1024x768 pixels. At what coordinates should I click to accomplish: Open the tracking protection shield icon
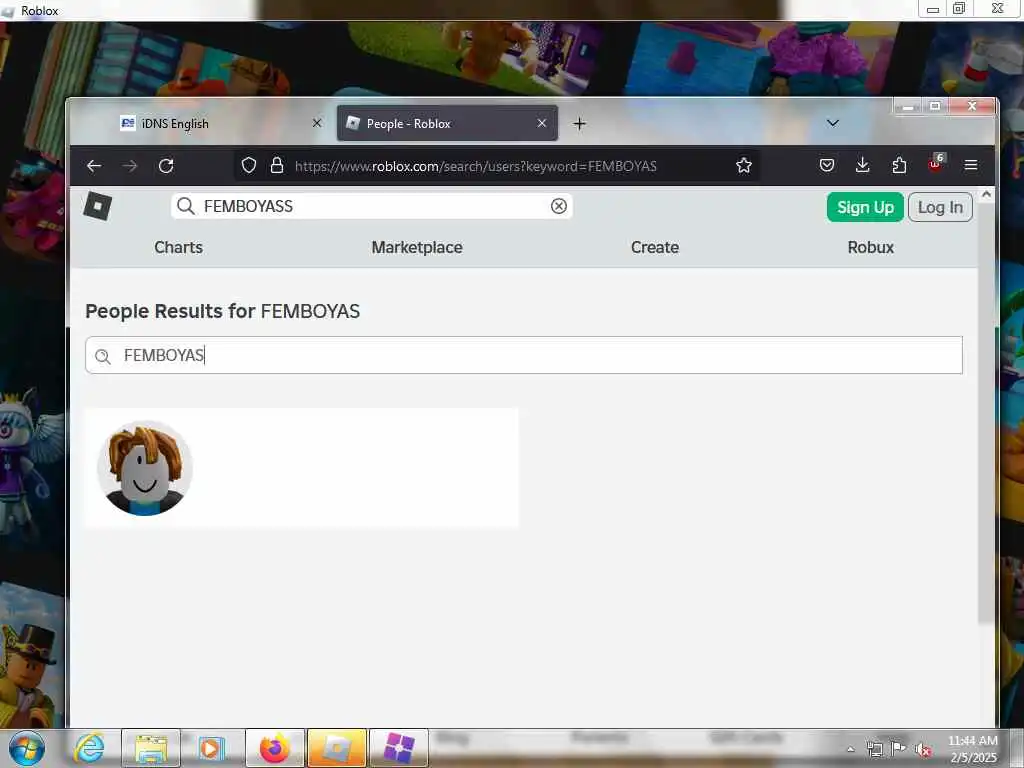(248, 166)
